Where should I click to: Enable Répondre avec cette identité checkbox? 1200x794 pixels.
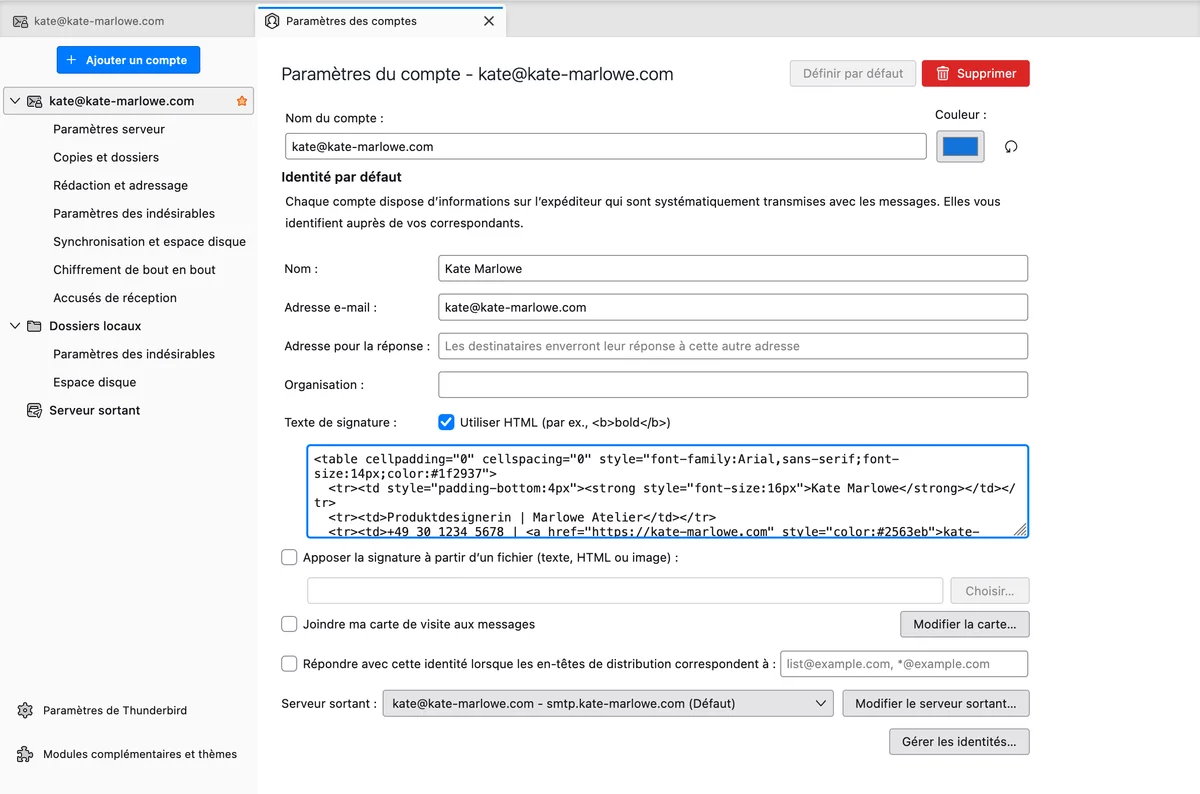coord(289,663)
